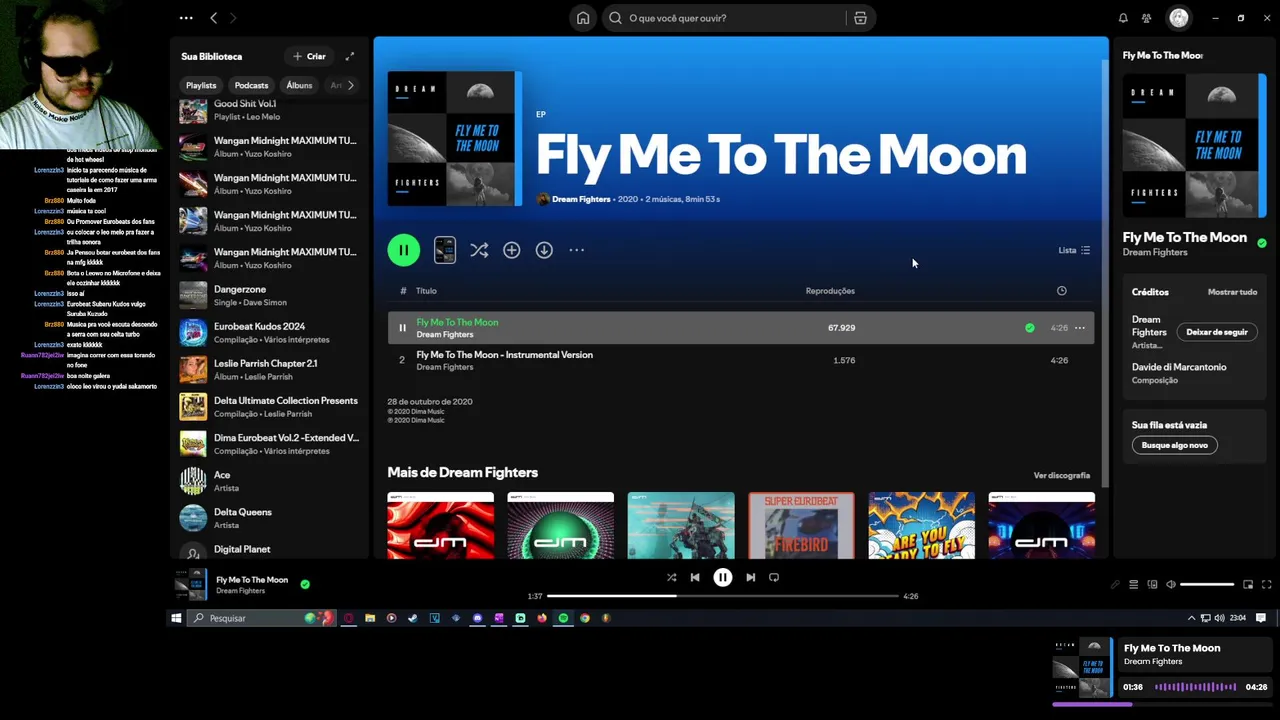Viewport: 1280px width, 720px height.
Task: Open the Spotify home page
Action: tap(583, 18)
